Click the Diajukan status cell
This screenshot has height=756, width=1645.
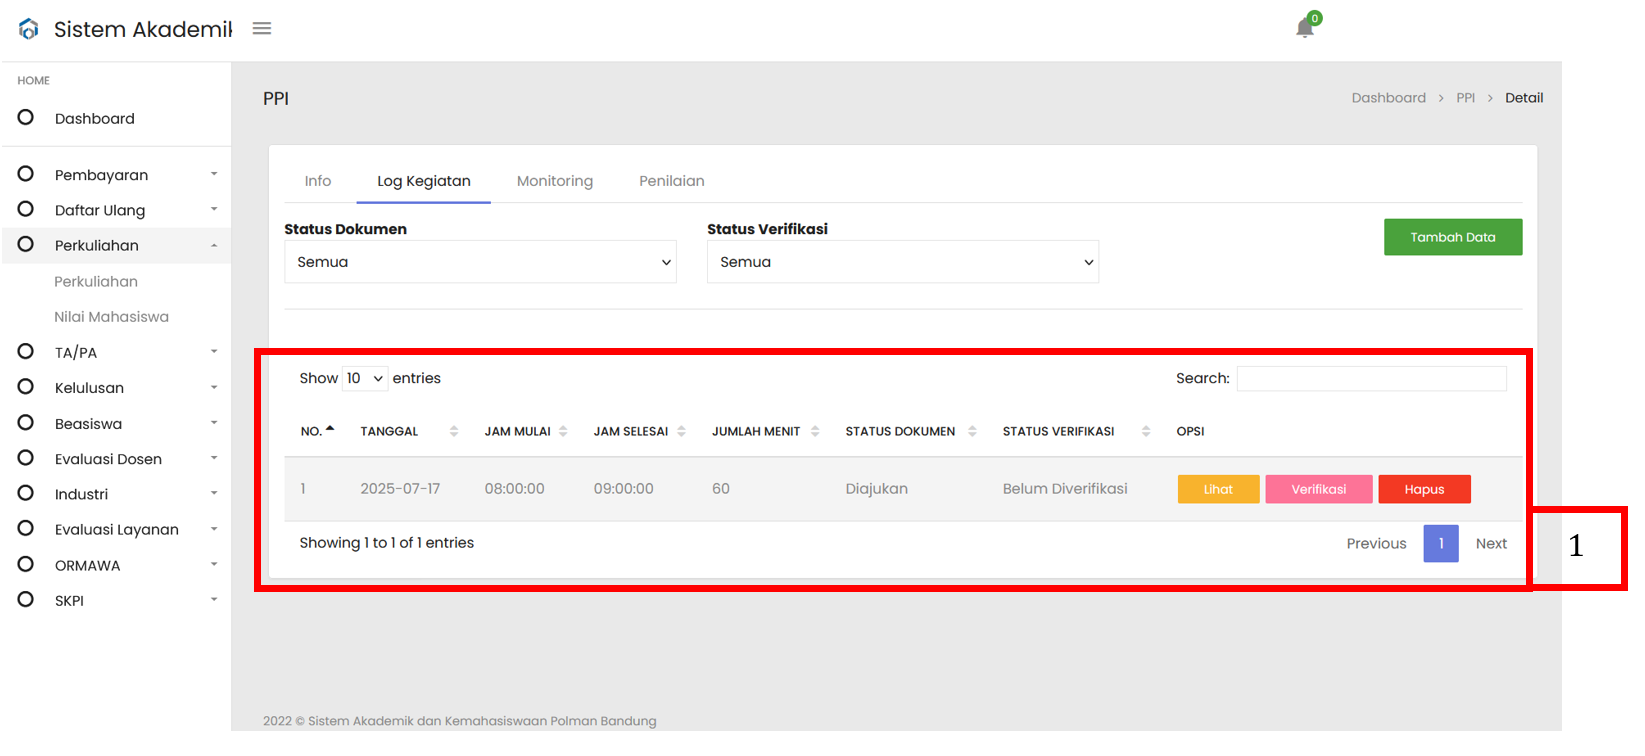[x=877, y=489]
